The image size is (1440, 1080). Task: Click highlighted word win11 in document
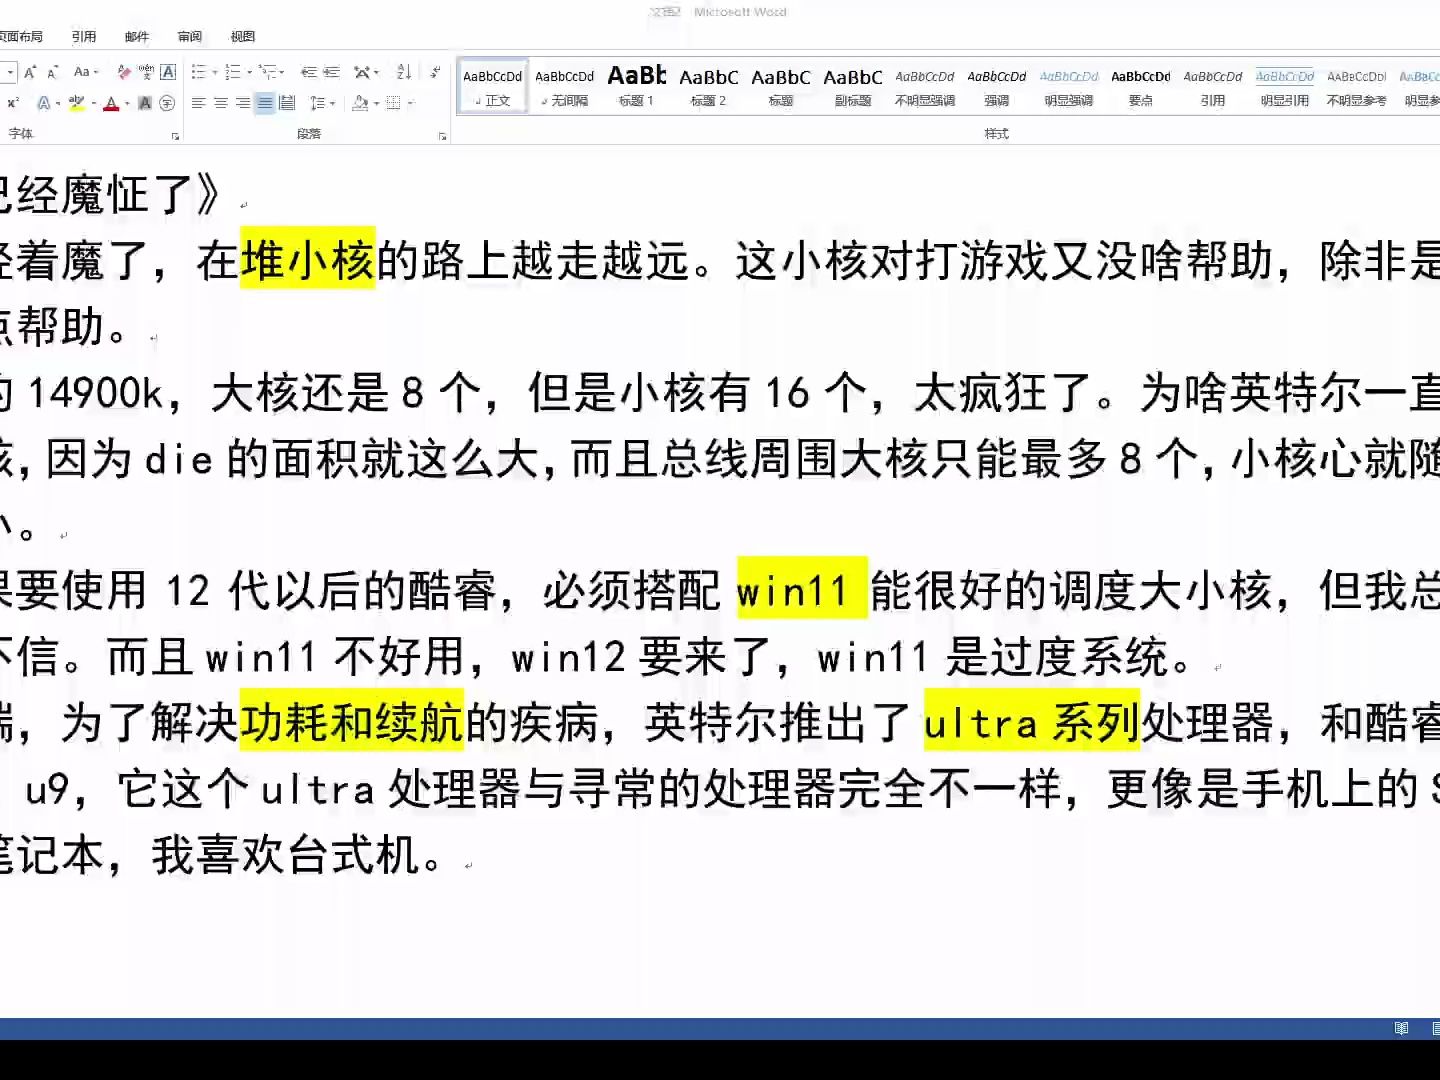click(x=802, y=589)
